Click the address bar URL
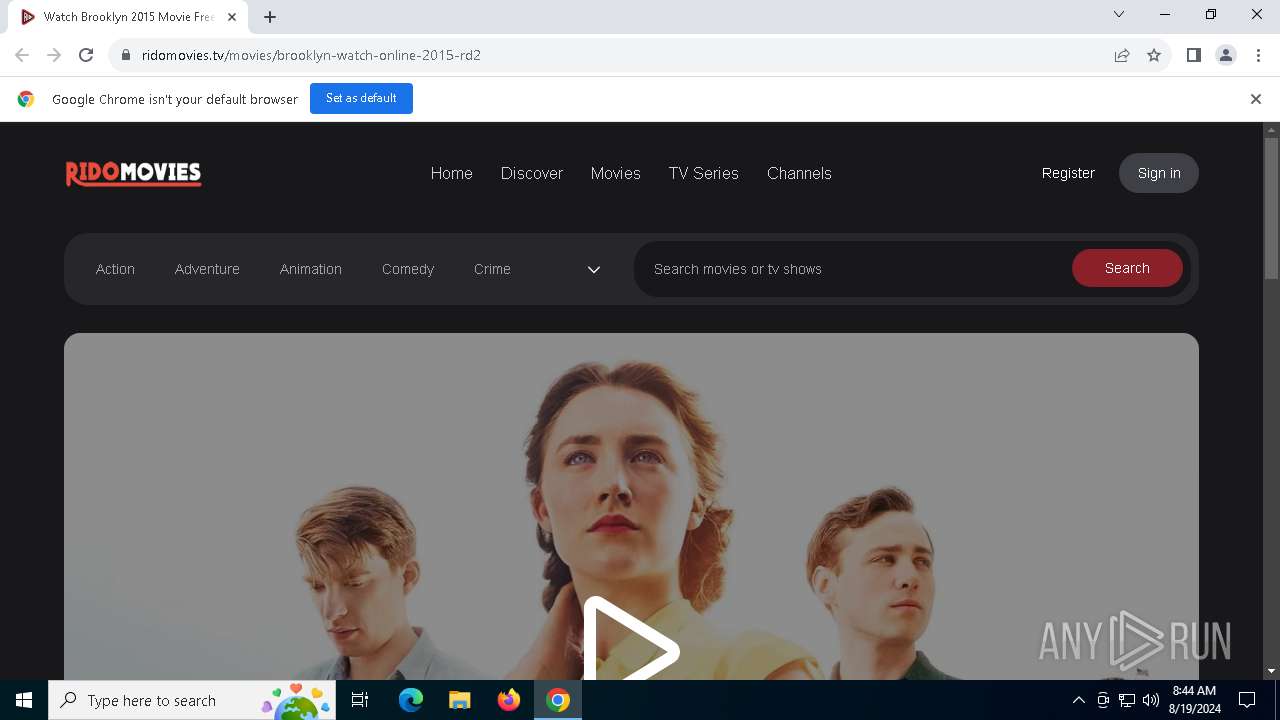This screenshot has width=1280, height=720. click(x=311, y=55)
